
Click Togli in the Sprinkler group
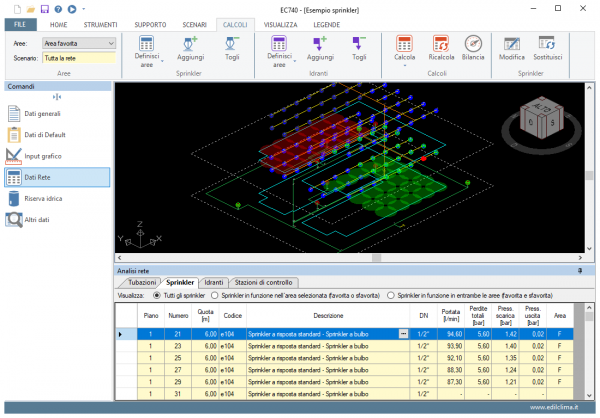pyautogui.click(x=232, y=49)
